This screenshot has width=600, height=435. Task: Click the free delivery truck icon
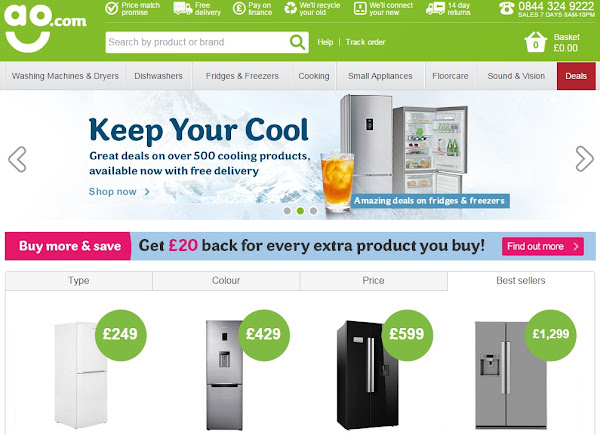(x=183, y=8)
